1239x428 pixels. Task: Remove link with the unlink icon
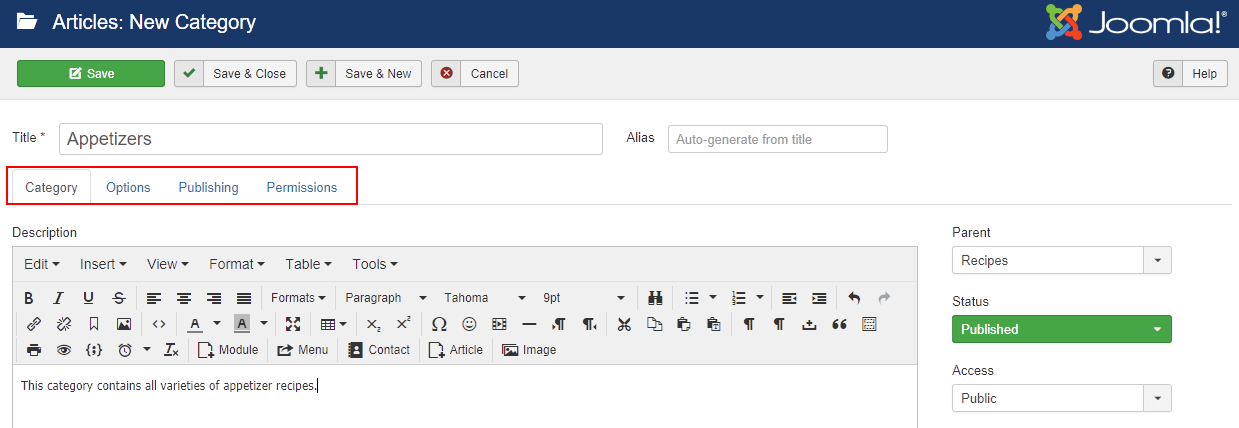[63, 324]
